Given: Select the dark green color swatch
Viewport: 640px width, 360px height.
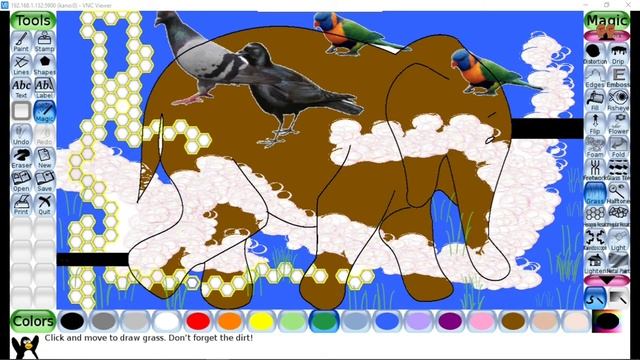Looking at the screenshot, I should coord(324,321).
